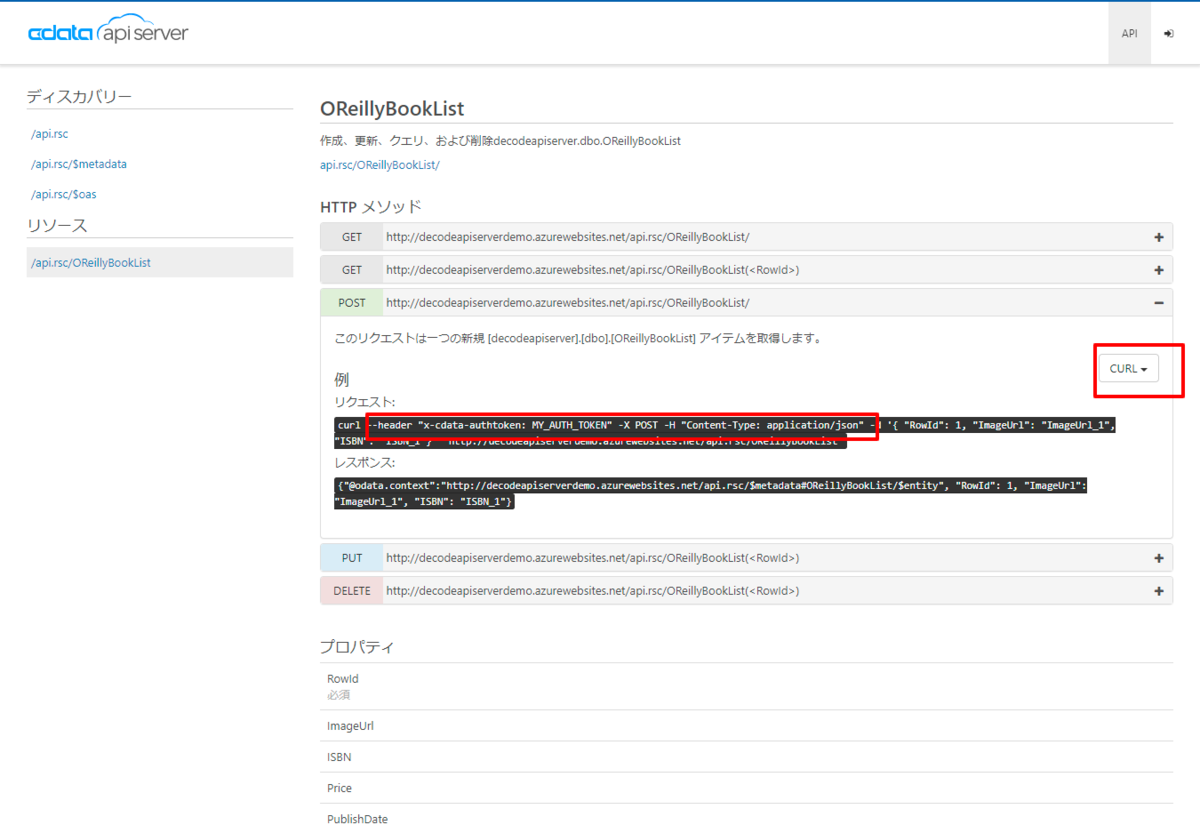Collapse the POST method section
The height and width of the screenshot is (825, 1200).
1159,302
